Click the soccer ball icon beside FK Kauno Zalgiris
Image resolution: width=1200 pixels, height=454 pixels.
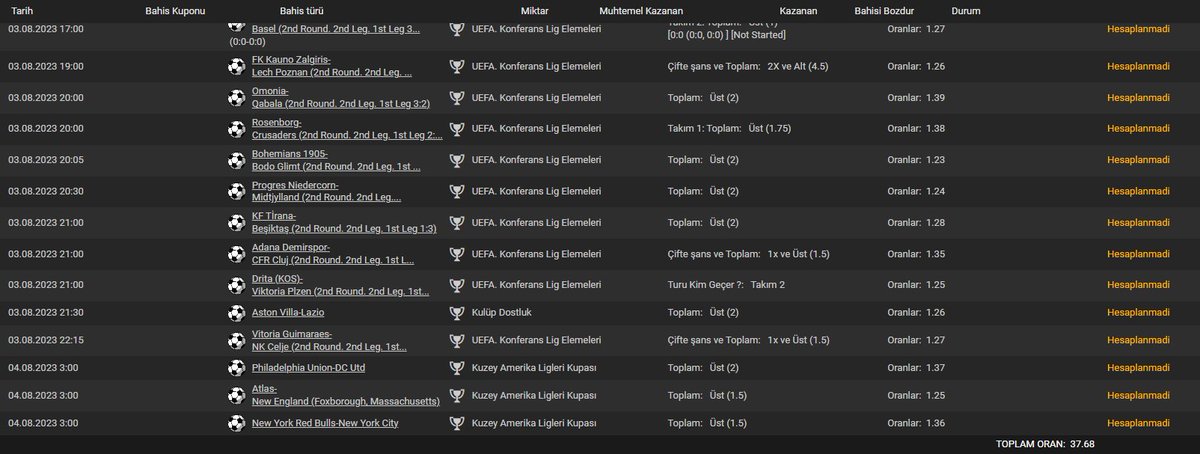236,67
